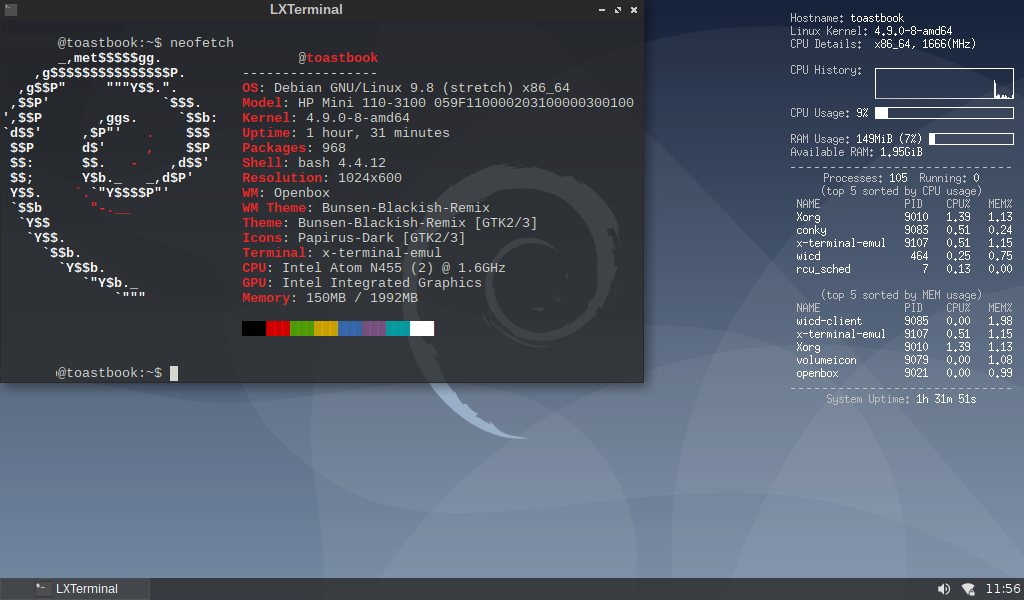Open the volume icon in the system tray
The image size is (1024, 600).
[x=944, y=589]
